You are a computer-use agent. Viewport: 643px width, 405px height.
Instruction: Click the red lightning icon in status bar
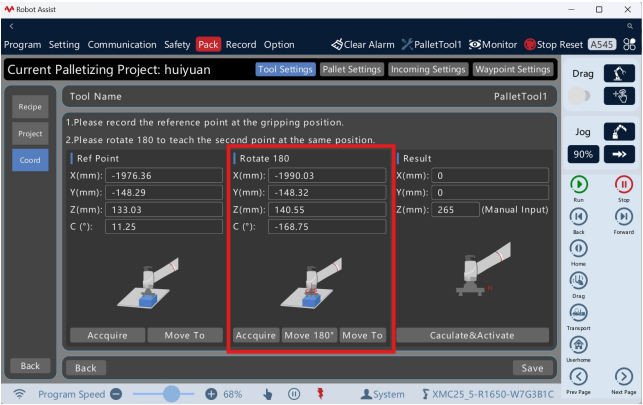pos(320,394)
